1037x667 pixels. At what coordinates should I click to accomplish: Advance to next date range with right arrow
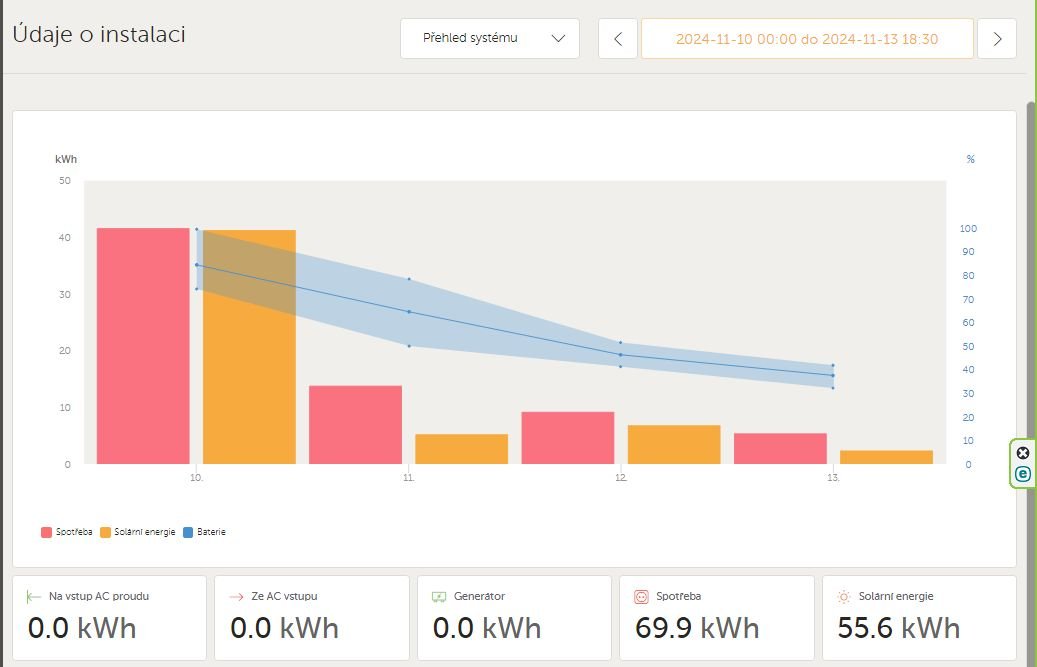997,39
